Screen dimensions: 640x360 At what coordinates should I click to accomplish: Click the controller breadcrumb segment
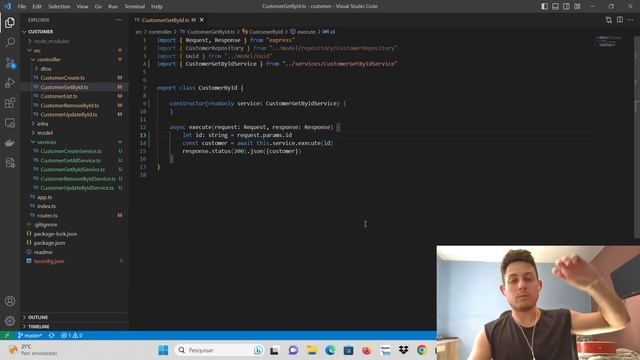coord(160,31)
